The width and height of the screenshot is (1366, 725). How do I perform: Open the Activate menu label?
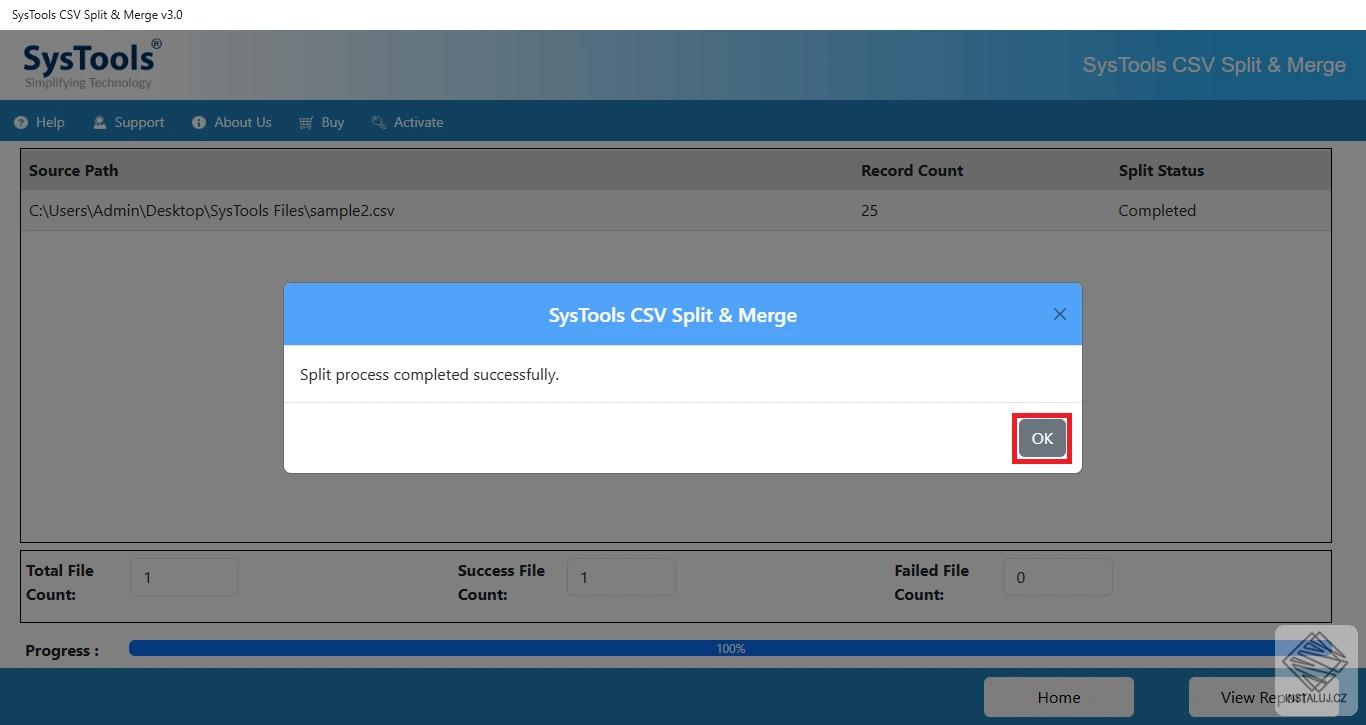419,122
